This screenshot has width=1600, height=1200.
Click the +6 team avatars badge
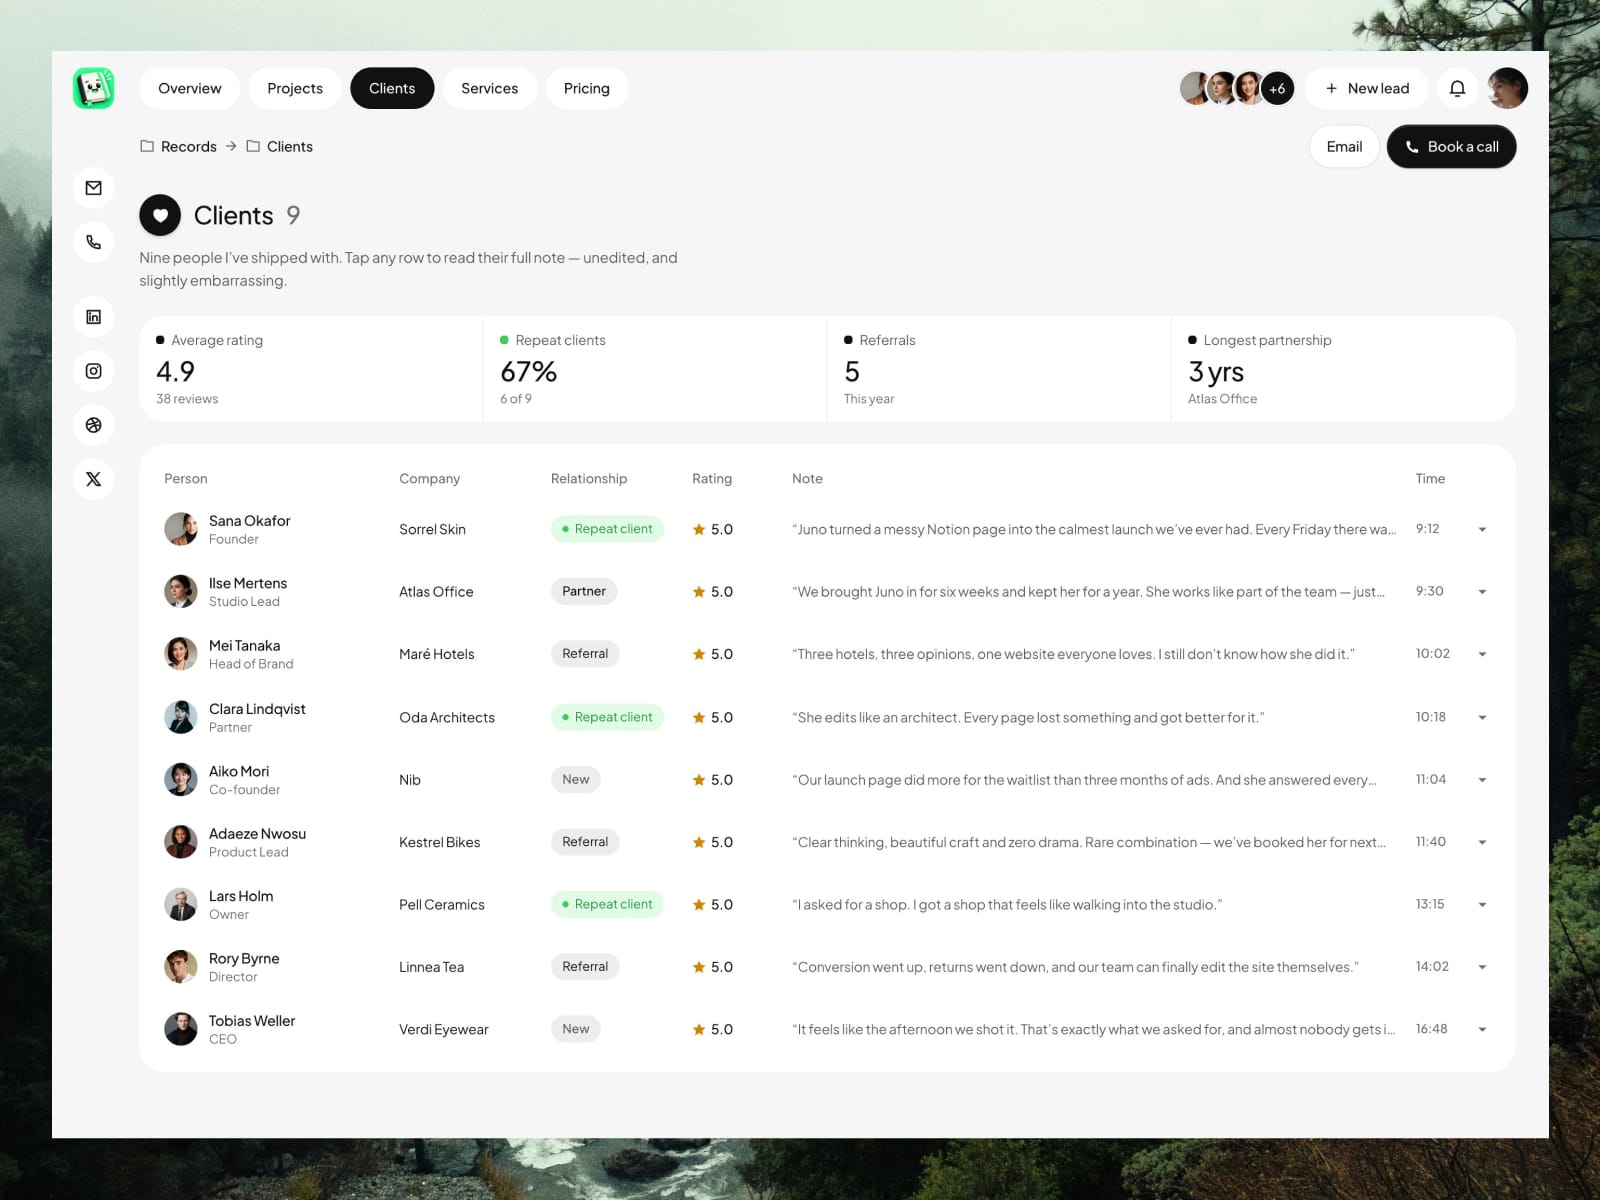1277,88
